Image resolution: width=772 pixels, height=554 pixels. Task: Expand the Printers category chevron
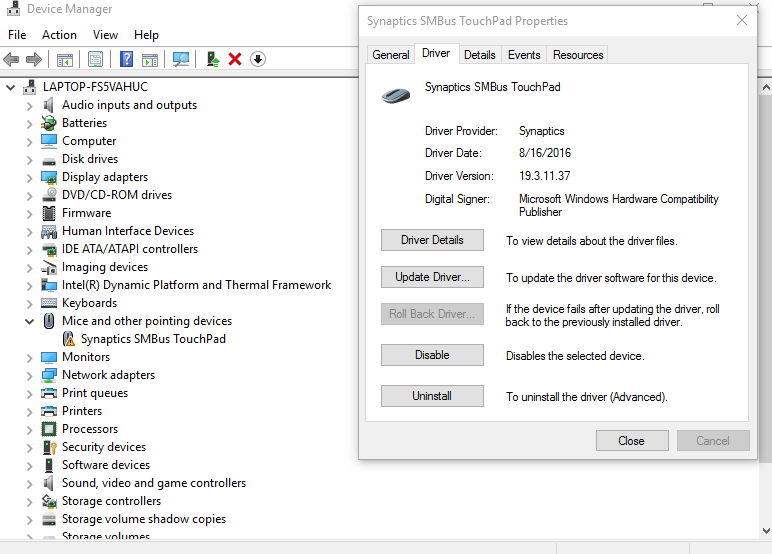point(30,412)
